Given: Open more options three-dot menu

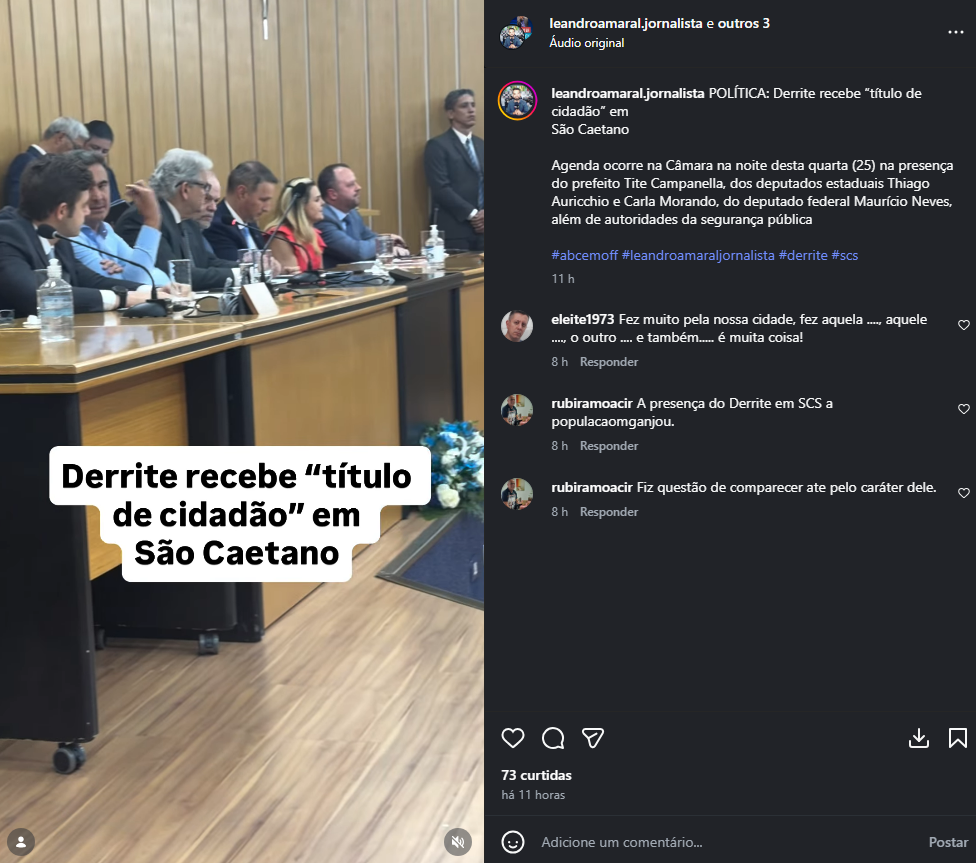Looking at the screenshot, I should click(x=955, y=32).
